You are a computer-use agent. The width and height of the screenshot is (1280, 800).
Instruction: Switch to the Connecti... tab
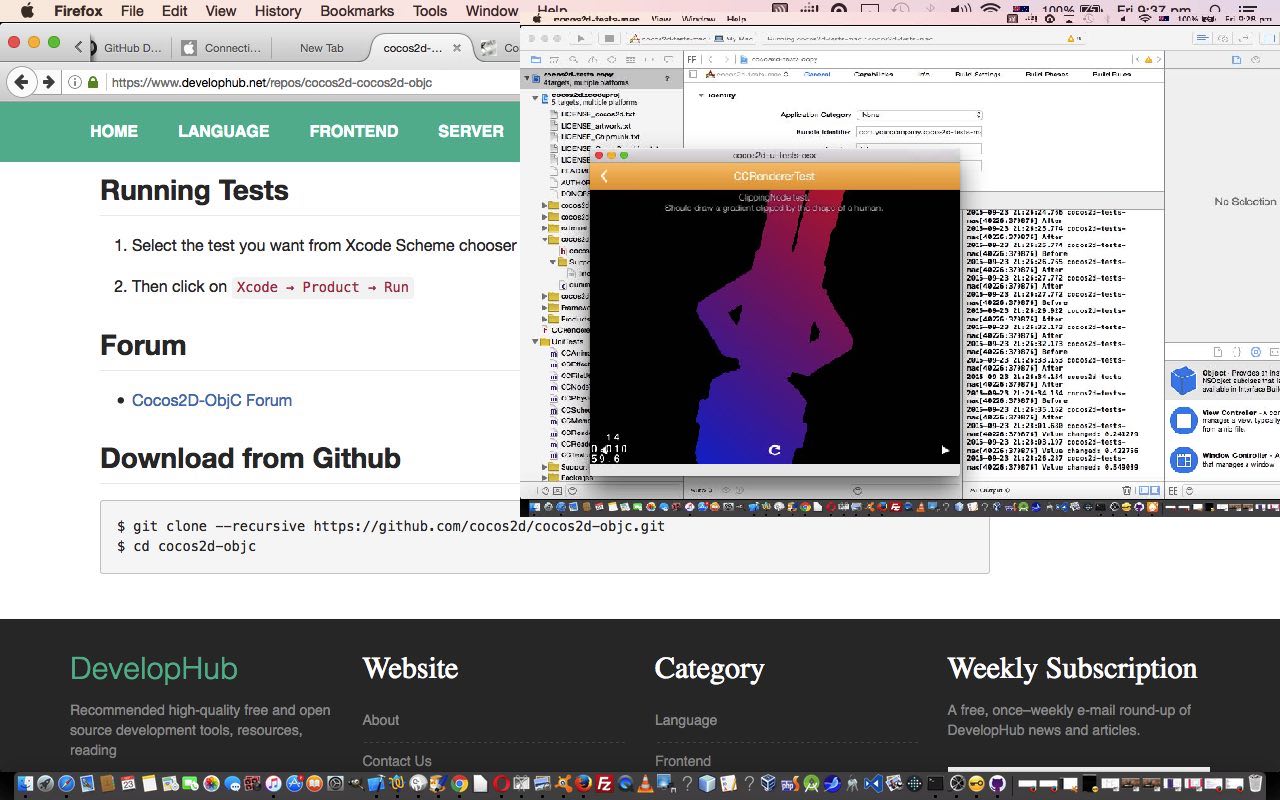click(223, 48)
